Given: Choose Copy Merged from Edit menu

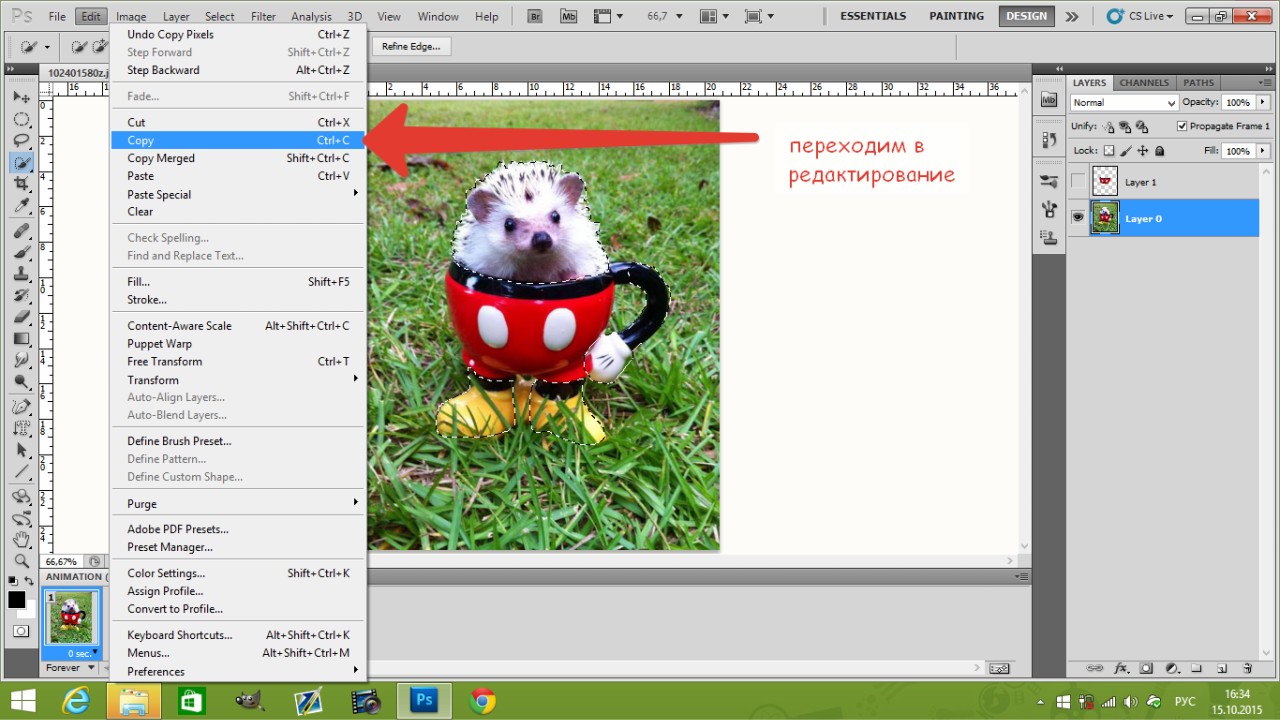Looking at the screenshot, I should [x=161, y=158].
